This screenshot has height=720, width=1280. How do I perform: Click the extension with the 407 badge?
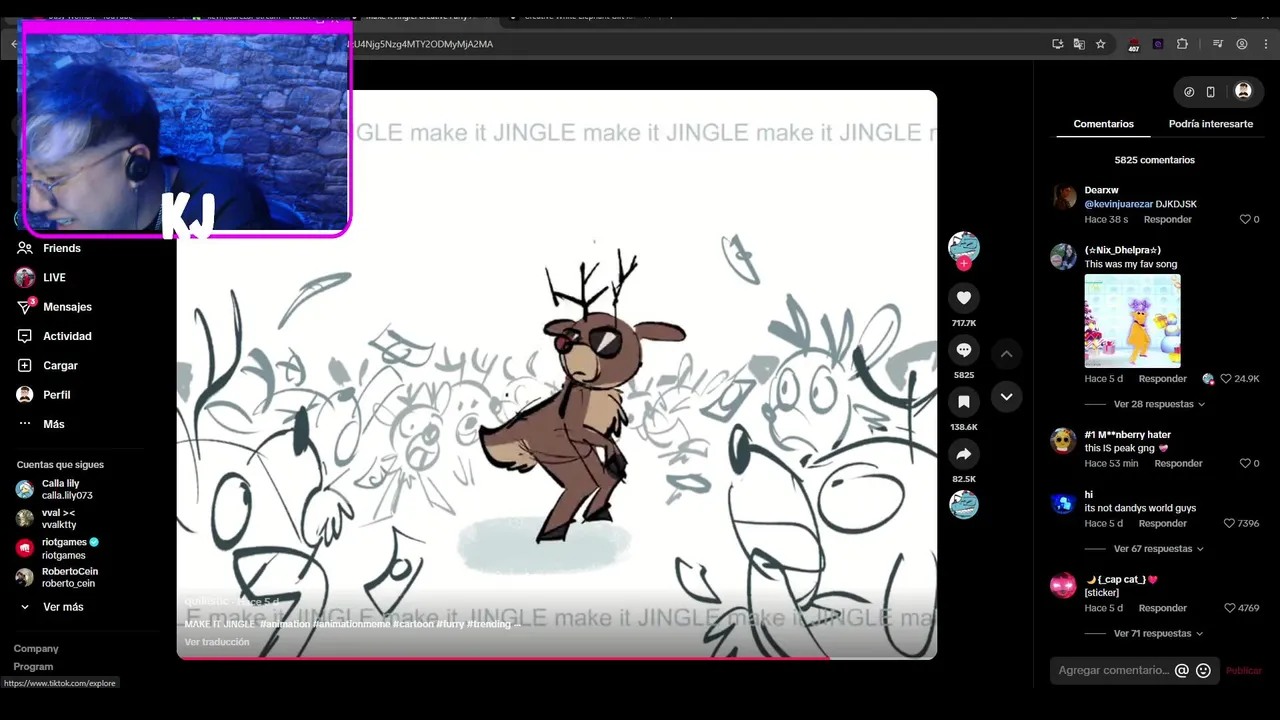[1134, 45]
